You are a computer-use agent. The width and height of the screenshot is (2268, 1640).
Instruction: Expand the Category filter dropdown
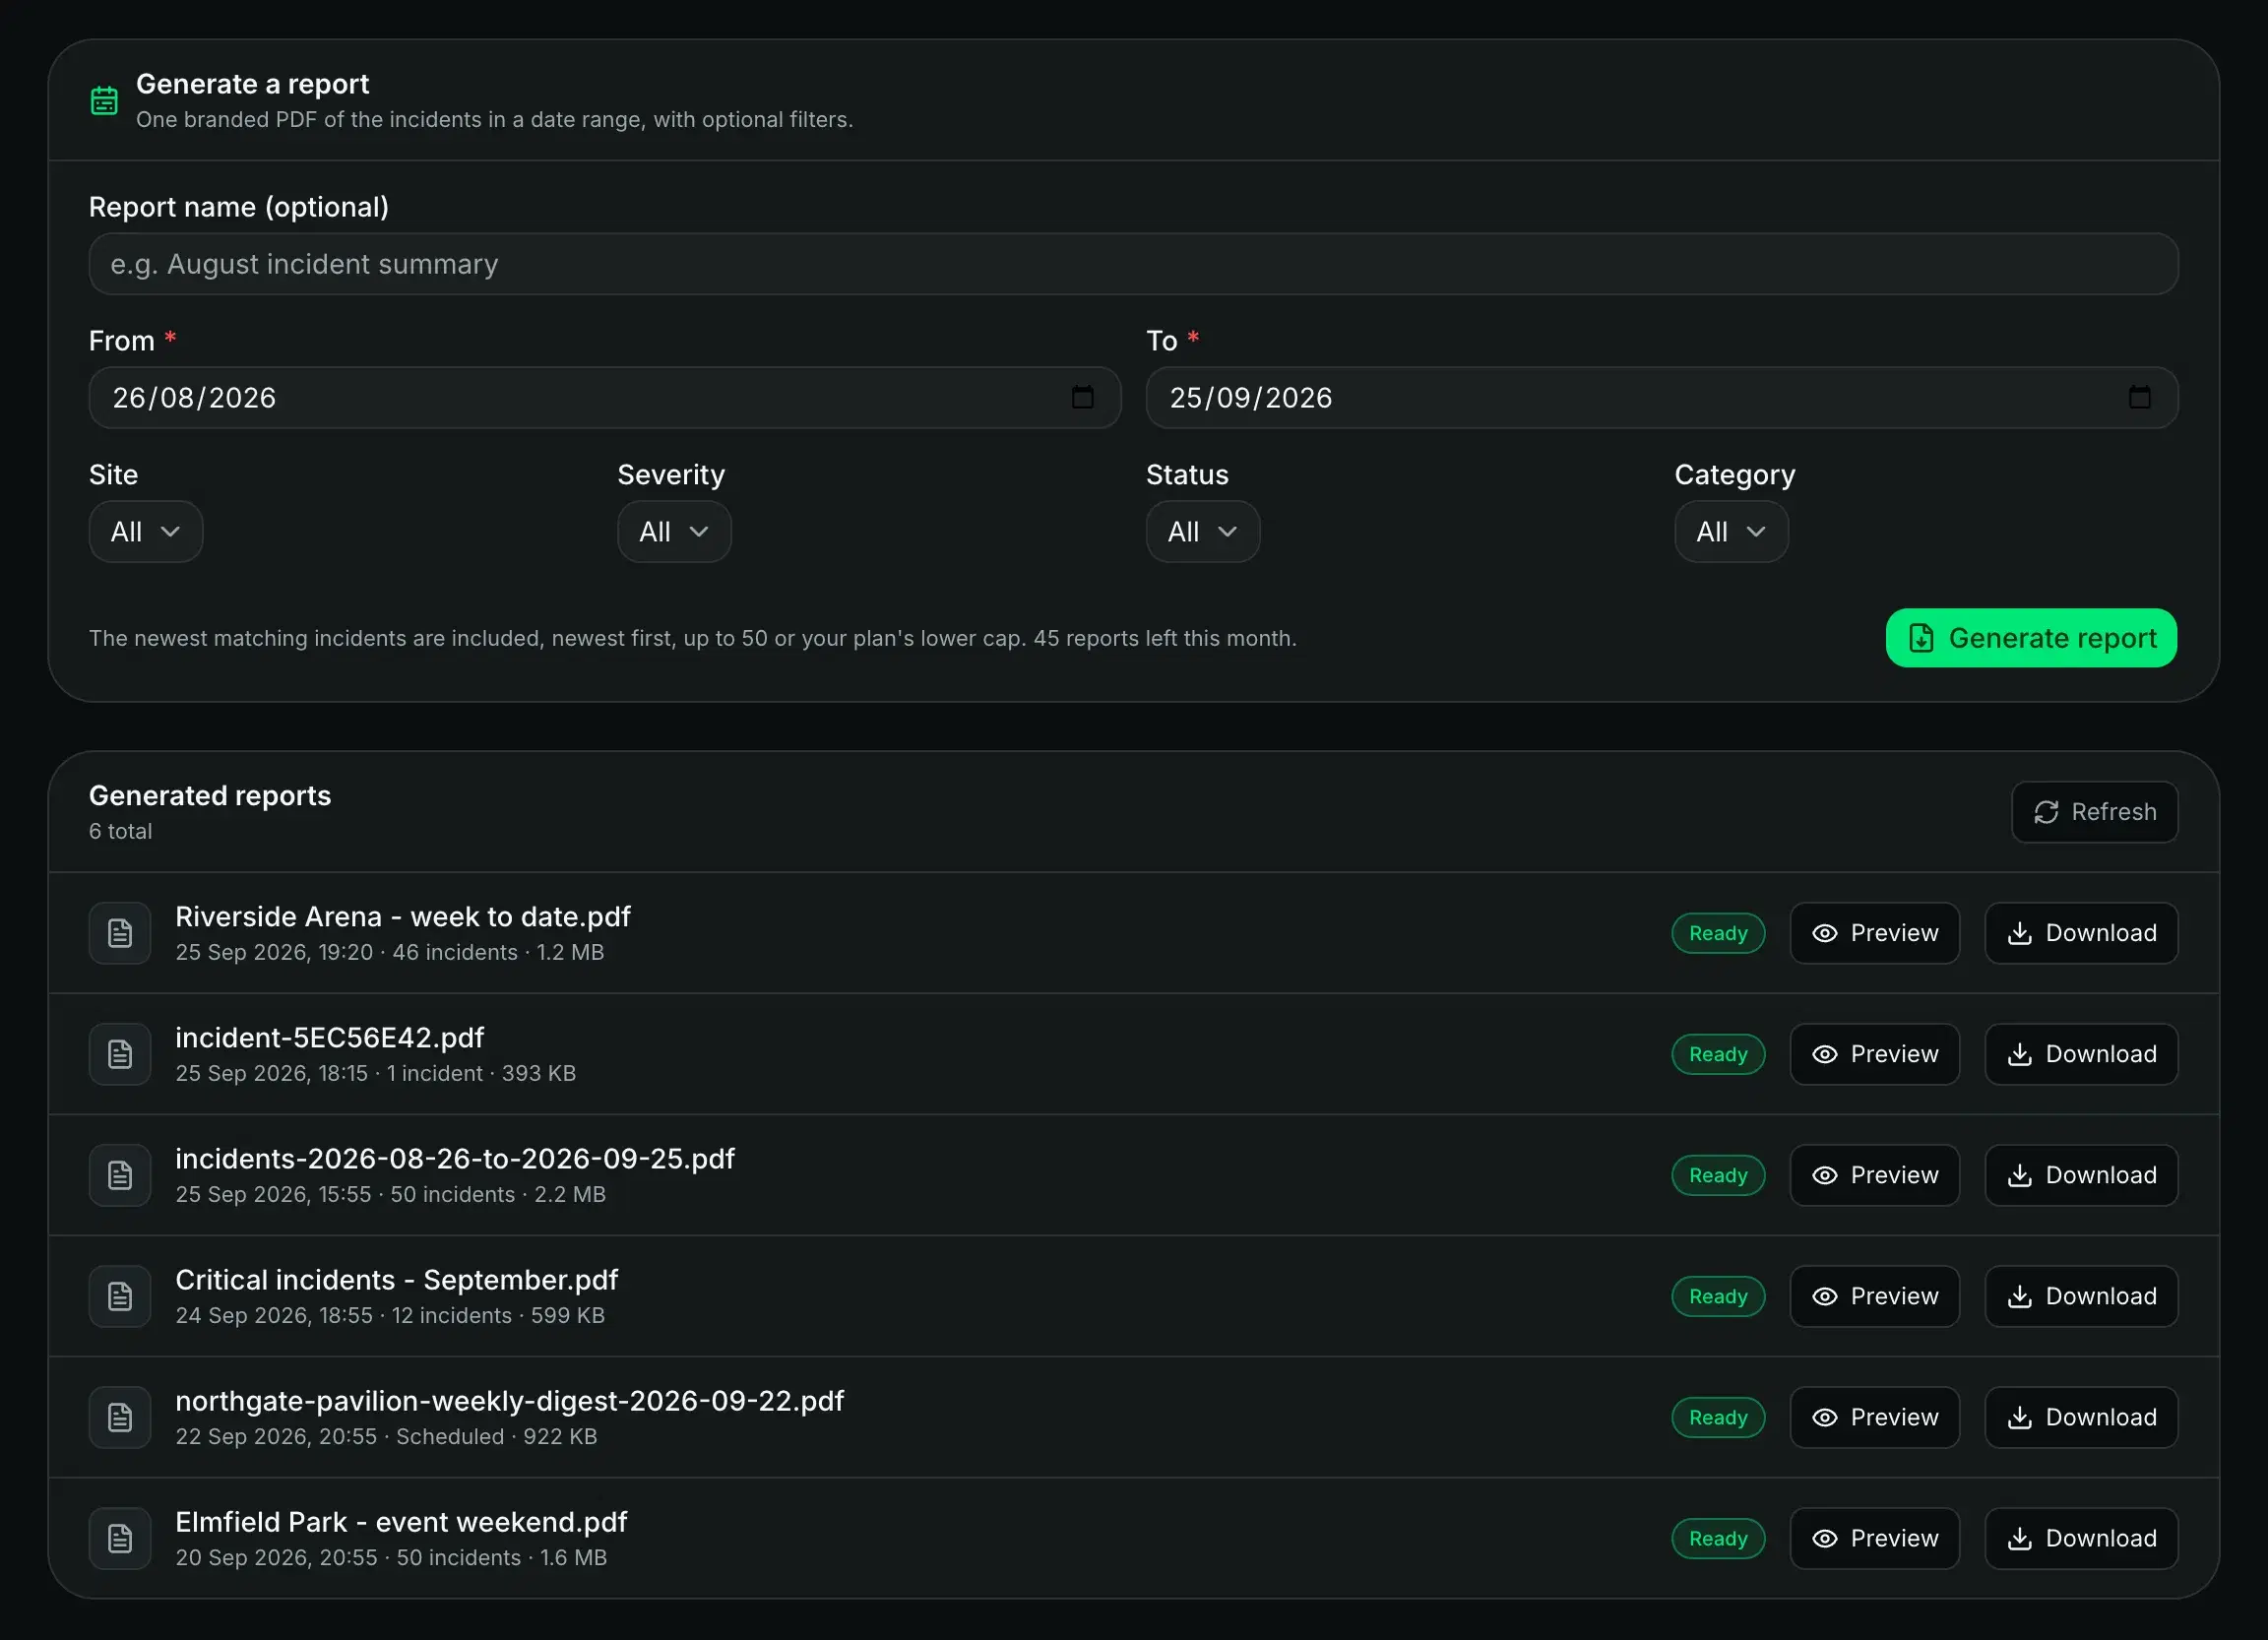coord(1731,531)
